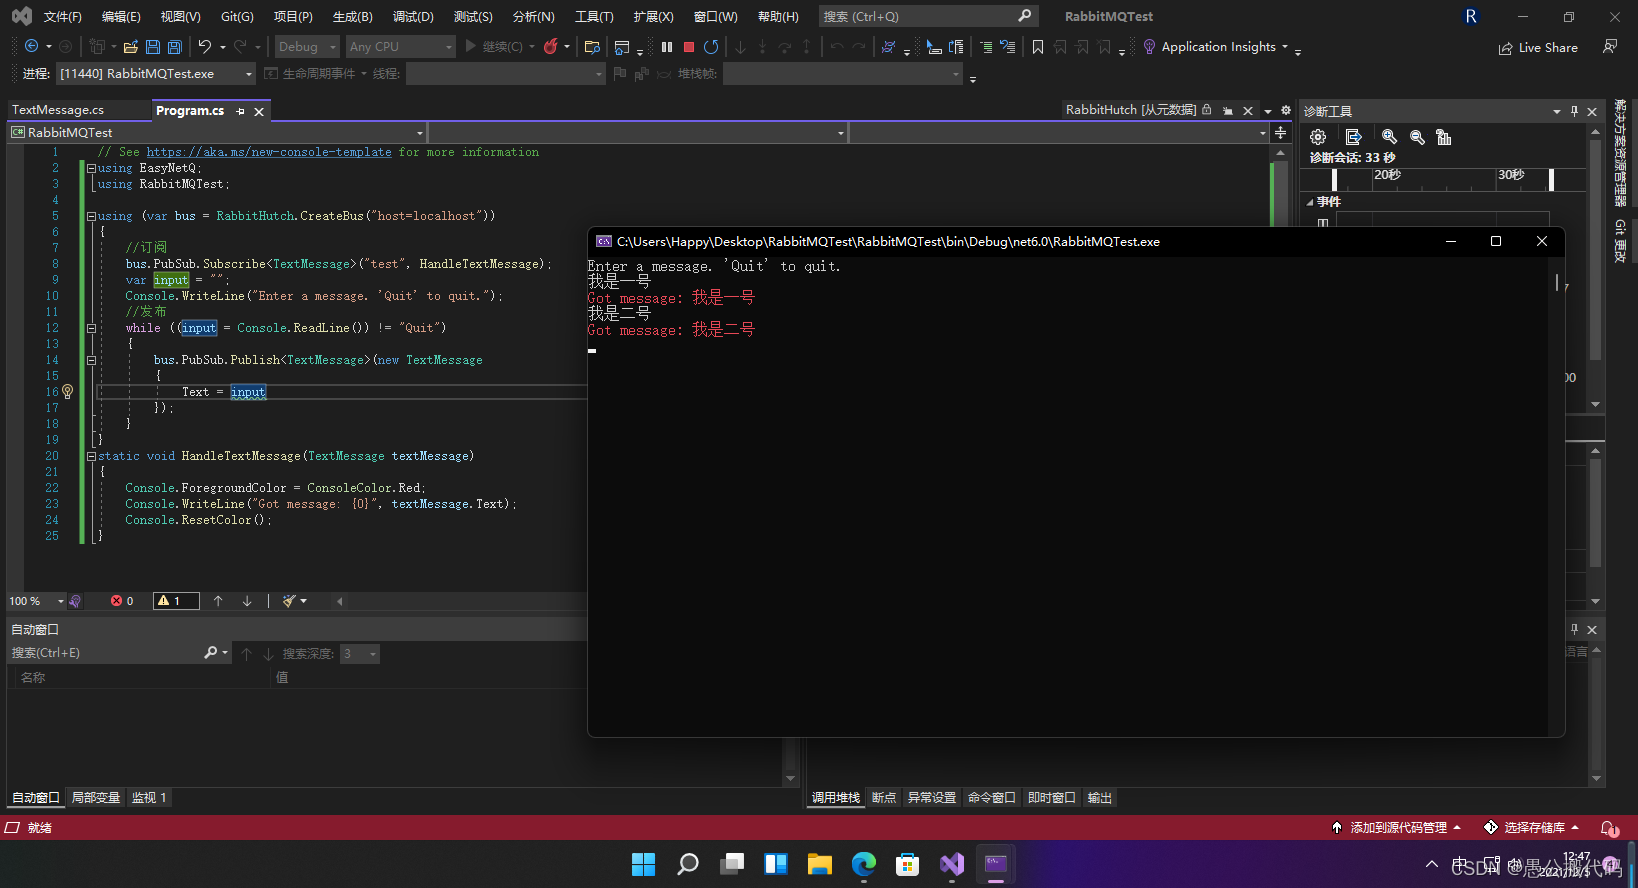Open the process RabbitMQTest.exe dropdown
This screenshot has height=888, width=1638.
(156, 74)
